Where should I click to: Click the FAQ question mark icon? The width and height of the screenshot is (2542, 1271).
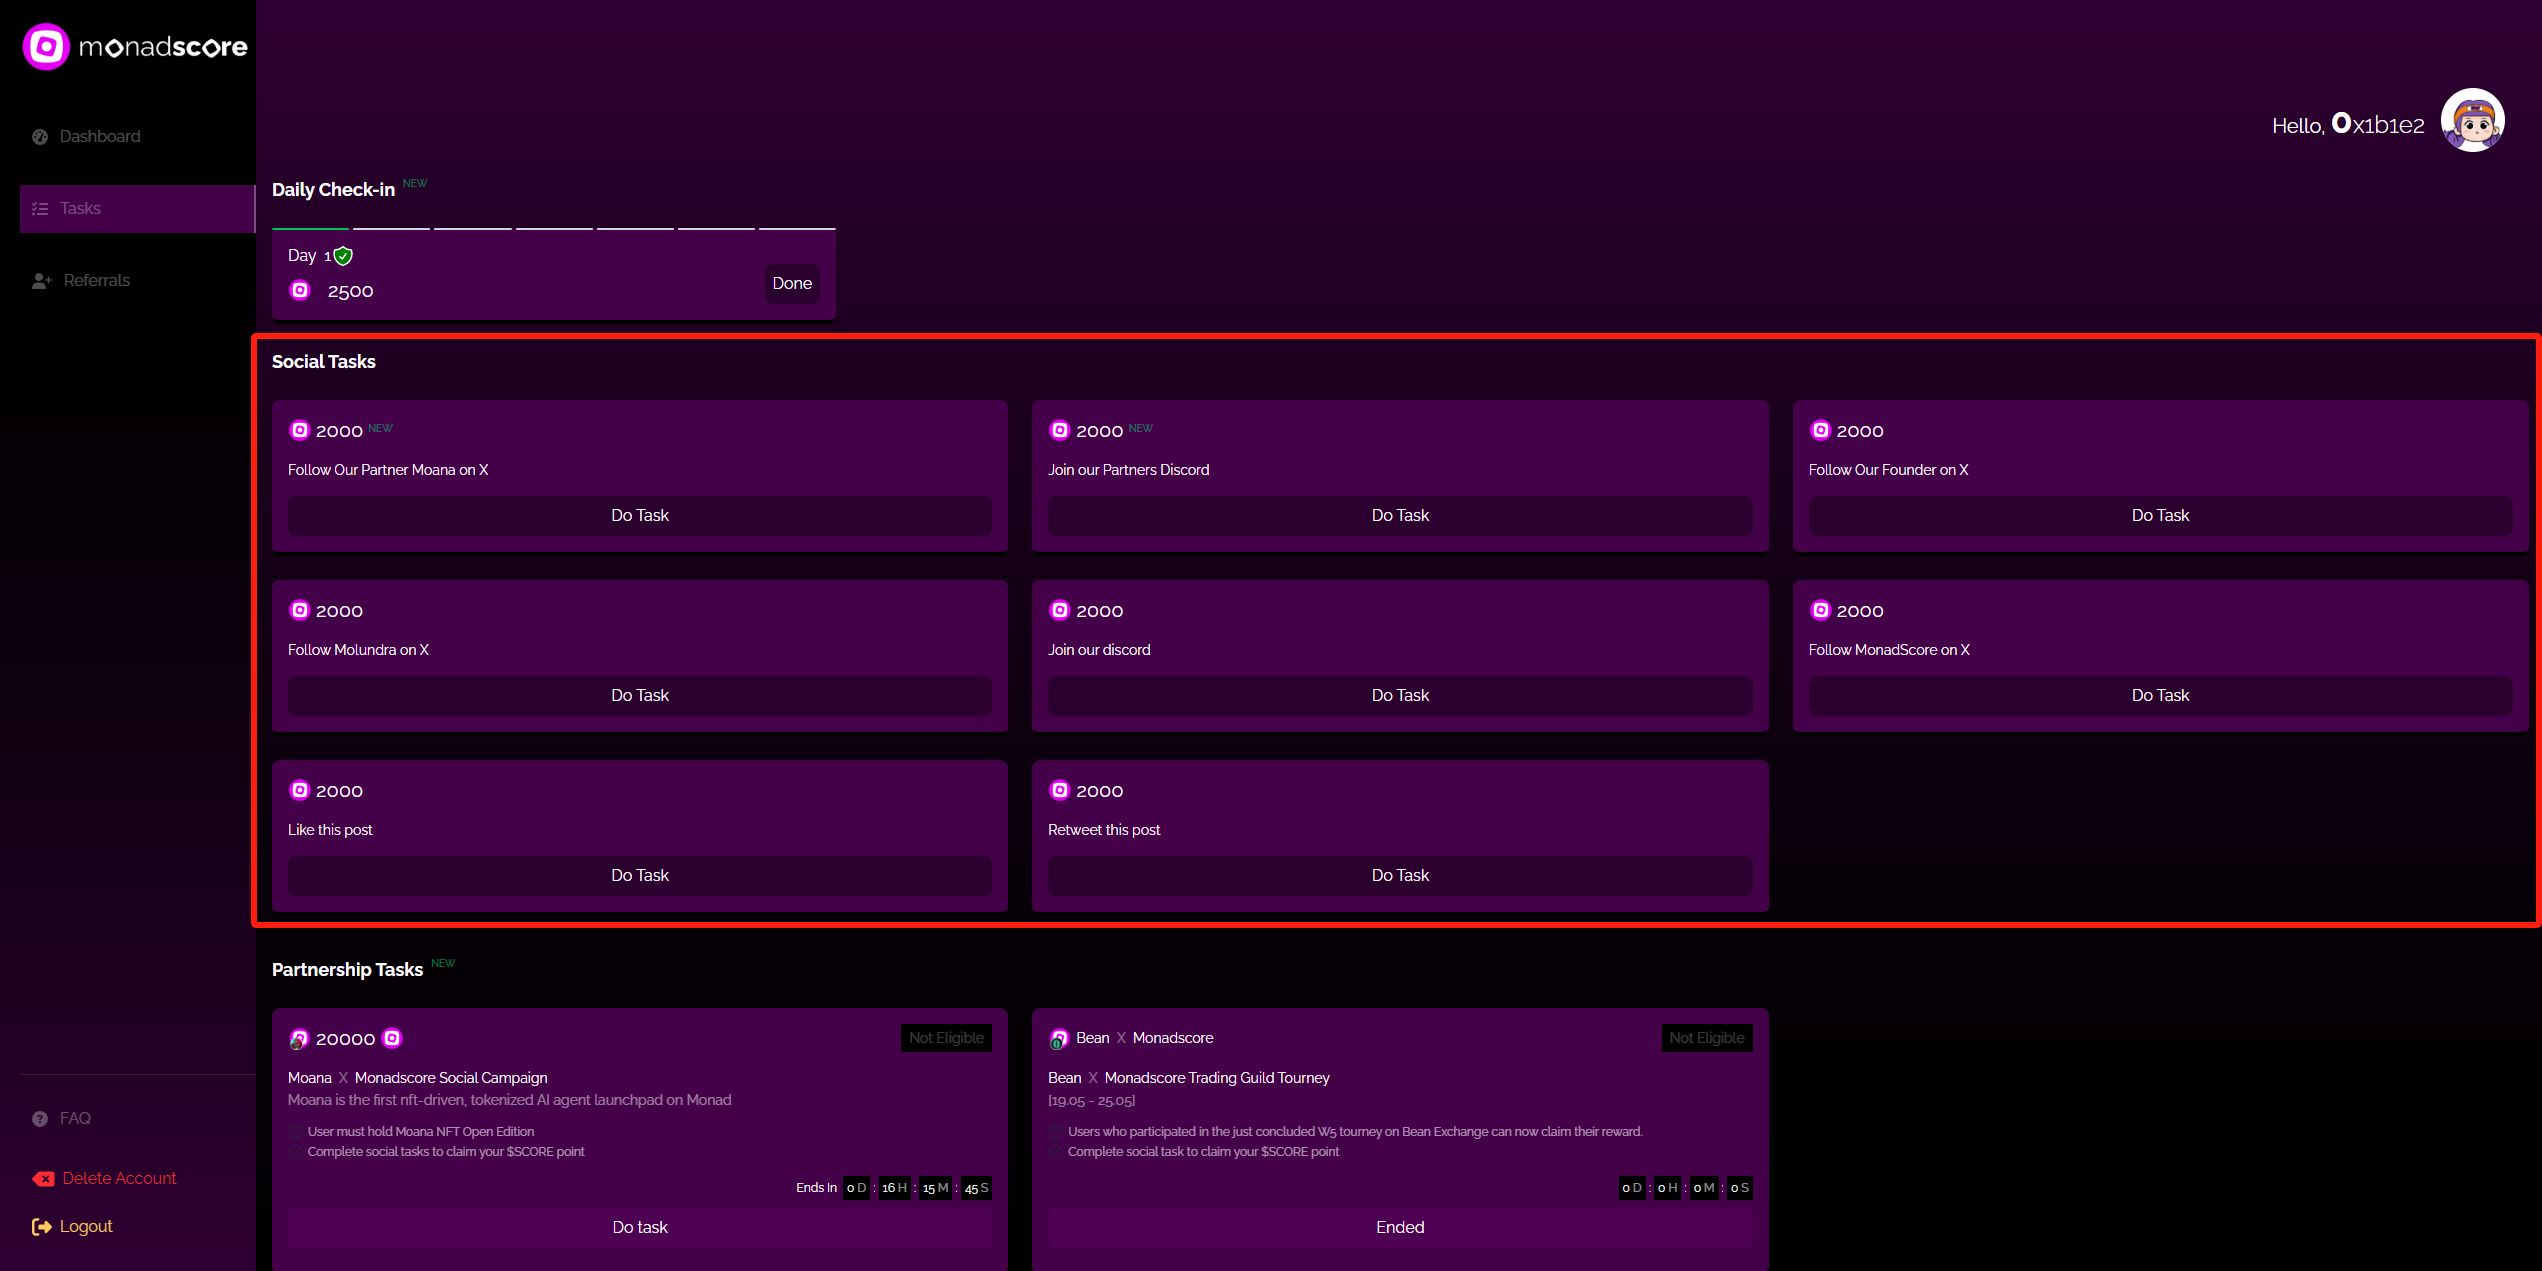[x=40, y=1119]
